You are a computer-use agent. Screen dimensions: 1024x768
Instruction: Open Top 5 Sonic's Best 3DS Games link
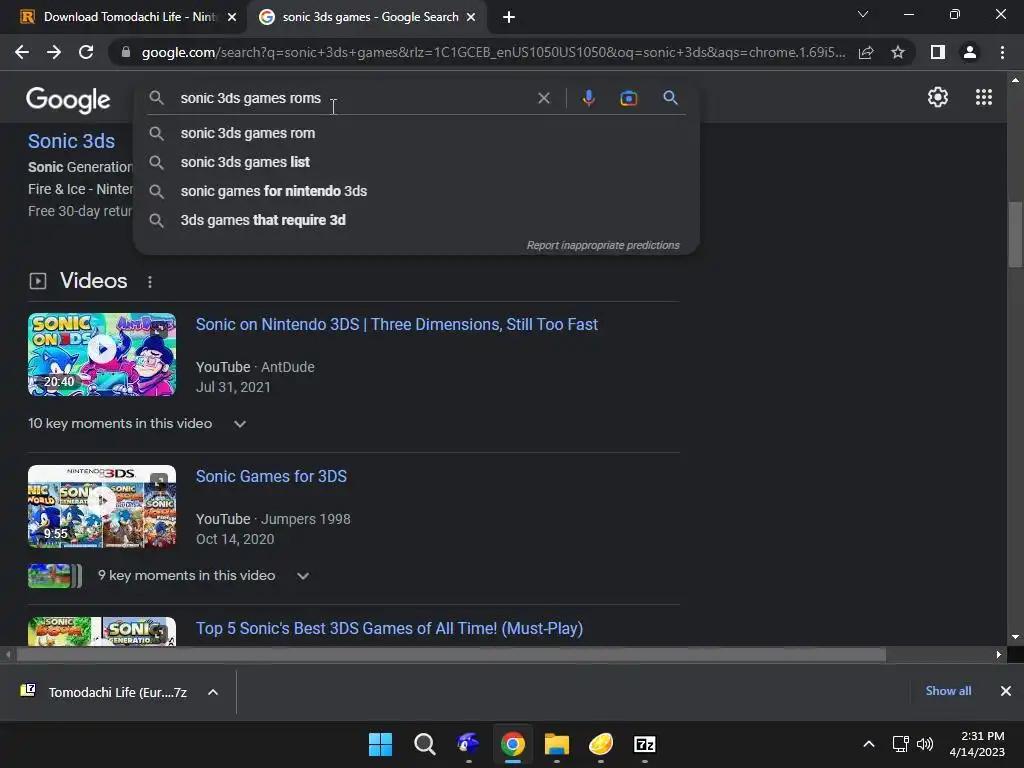389,628
